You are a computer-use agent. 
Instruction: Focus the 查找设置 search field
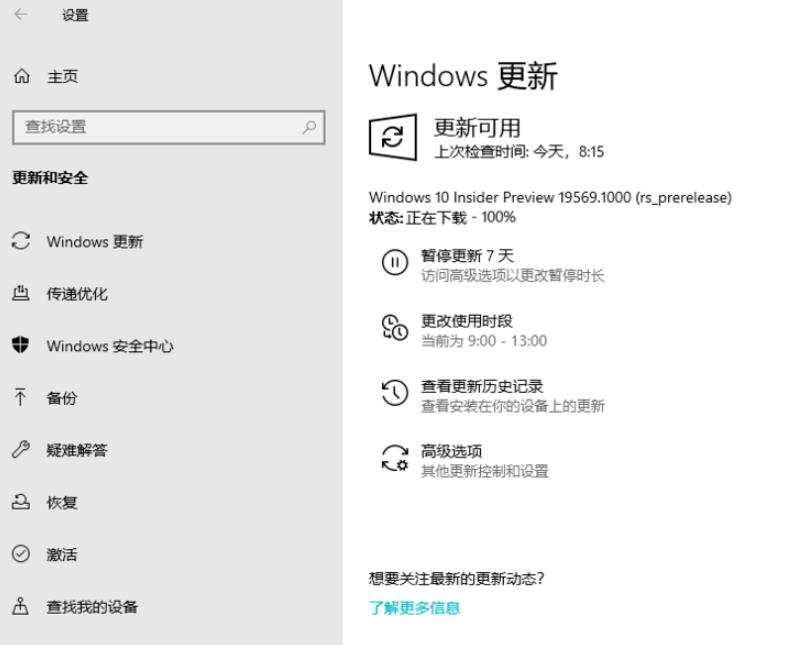pos(168,127)
